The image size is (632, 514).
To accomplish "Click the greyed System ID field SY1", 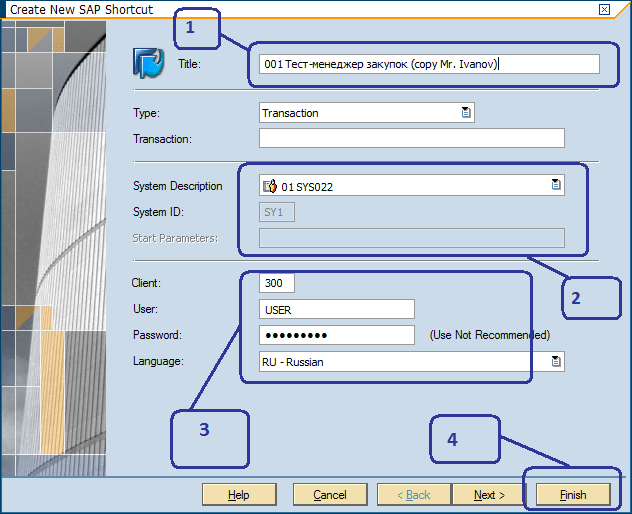I will point(276,212).
